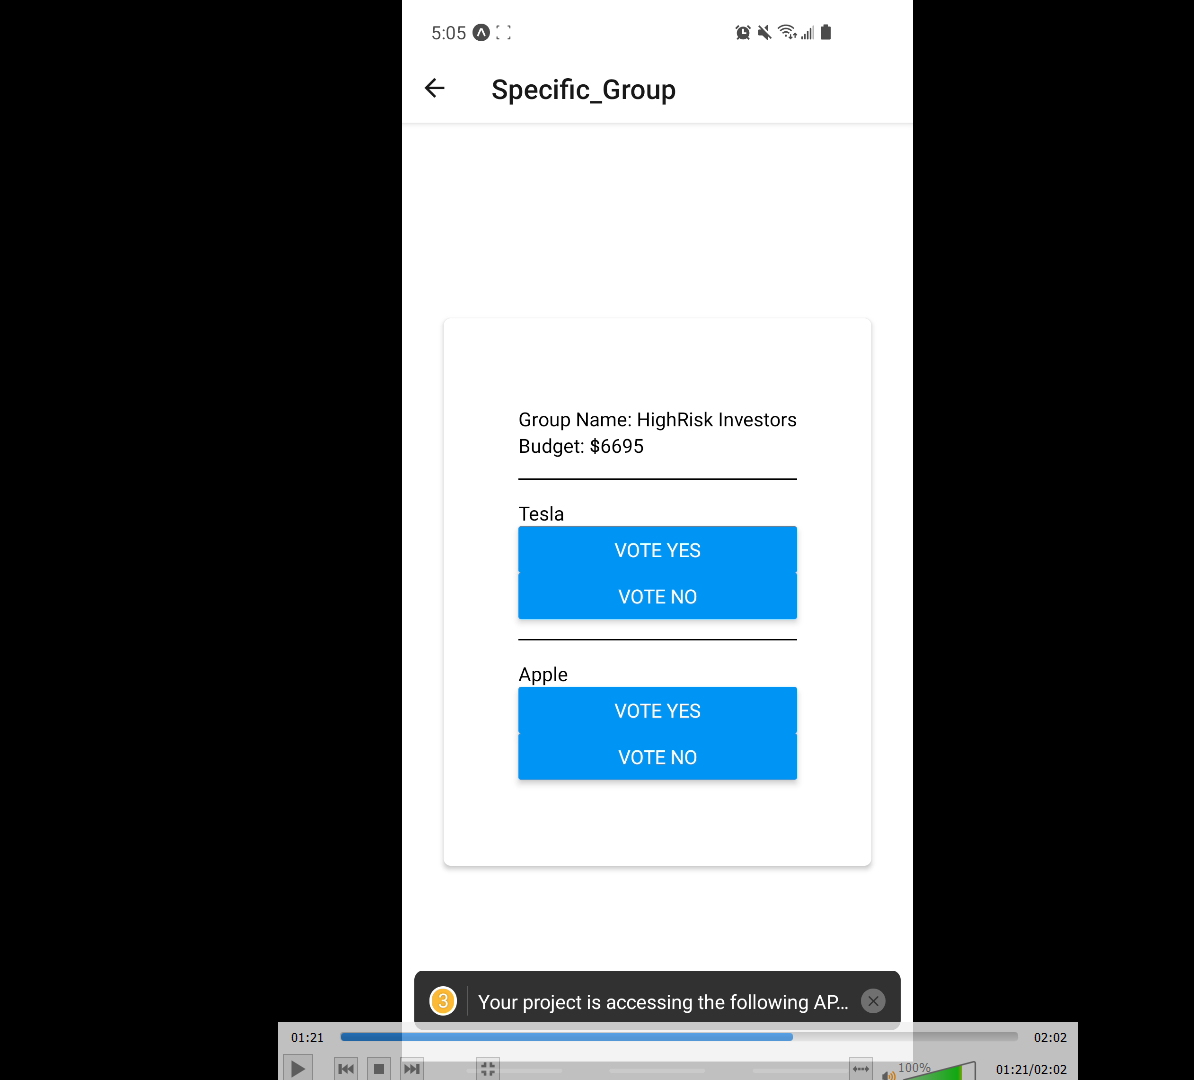This screenshot has height=1080, width=1194.
Task: Skip to next track in player
Action: [x=411, y=1069]
